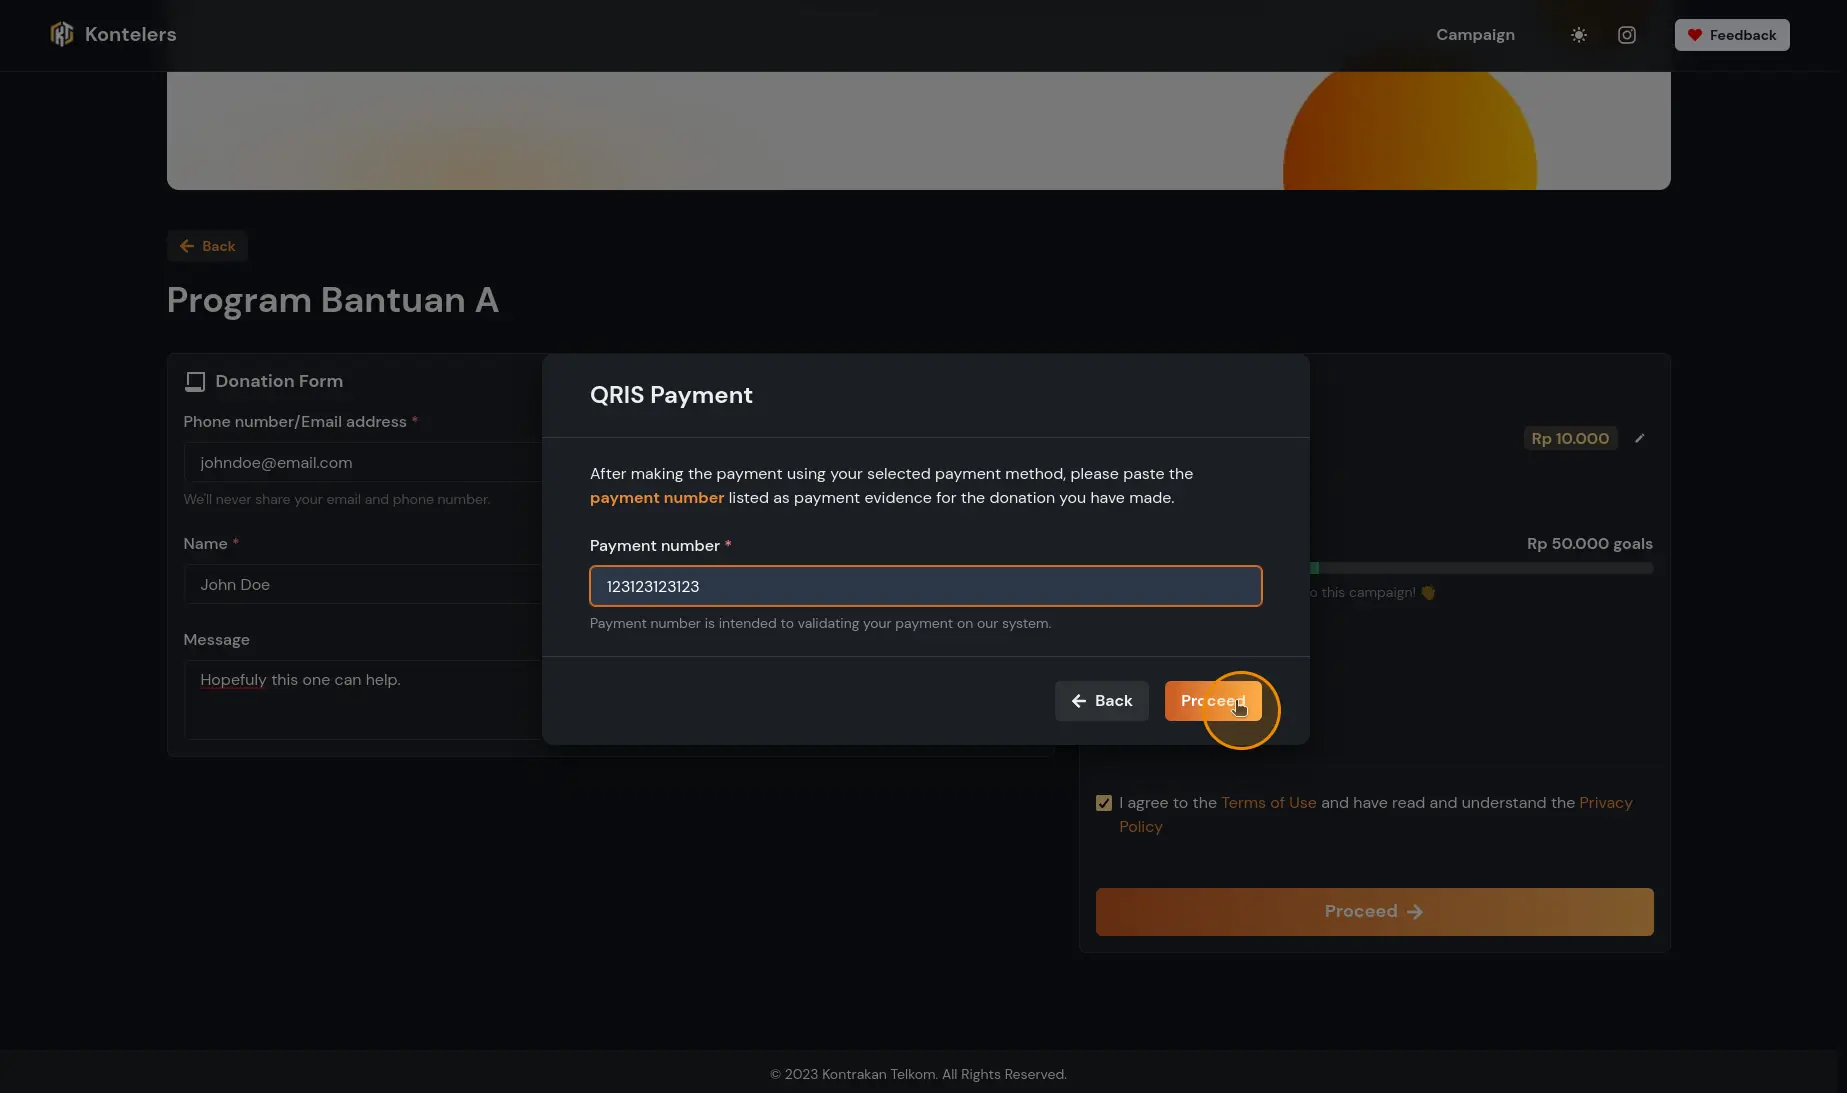Viewport: 1847px width, 1093px height.
Task: Click the donation goal progress bar
Action: 1480,568
